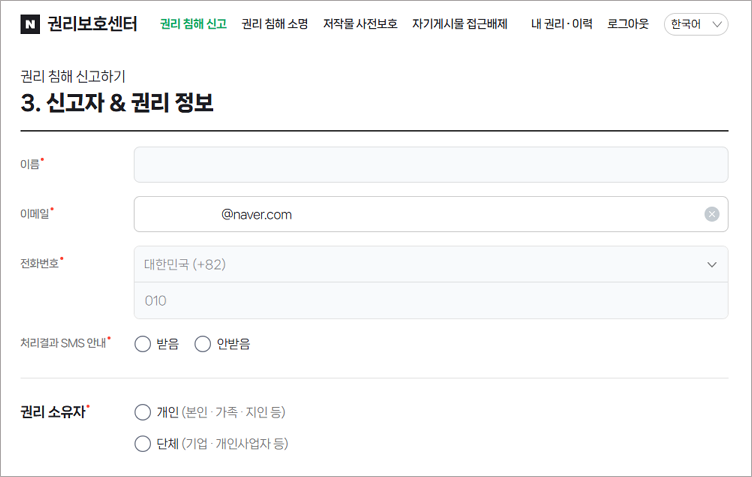Click the 010 phone number field
The height and width of the screenshot is (477, 752).
pyautogui.click(x=430, y=300)
